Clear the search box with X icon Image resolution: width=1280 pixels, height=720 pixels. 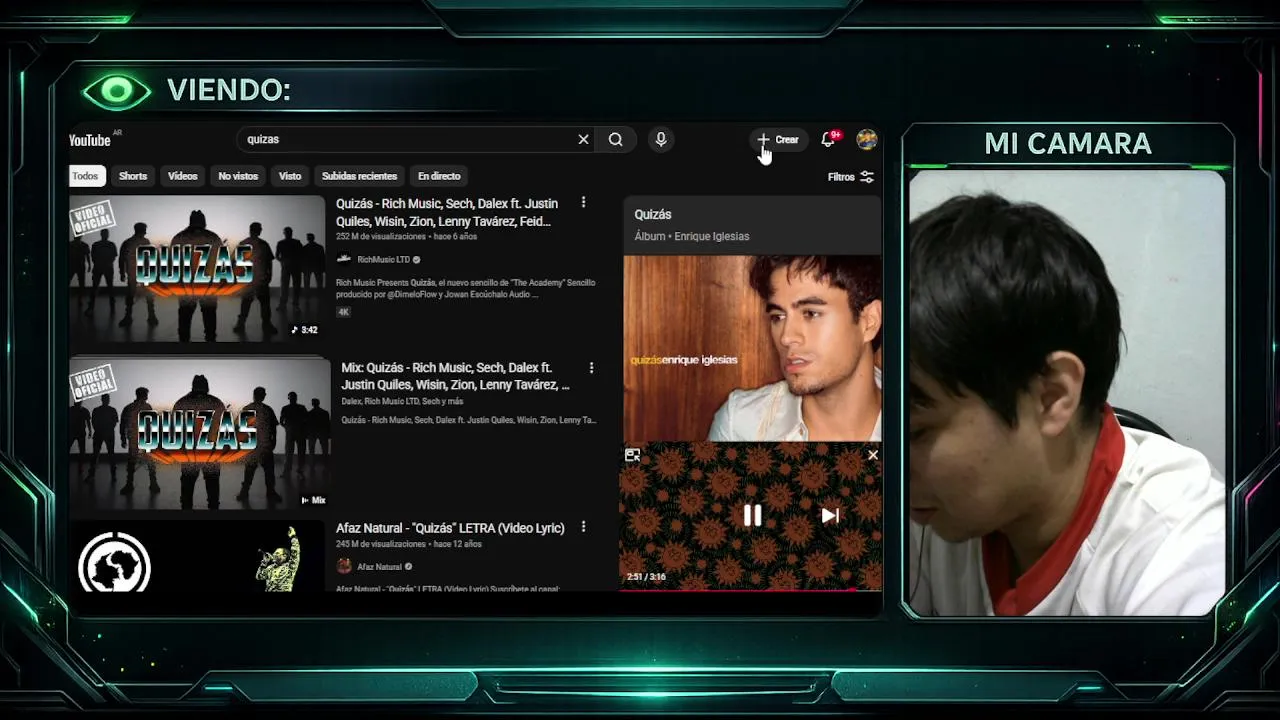(x=583, y=140)
